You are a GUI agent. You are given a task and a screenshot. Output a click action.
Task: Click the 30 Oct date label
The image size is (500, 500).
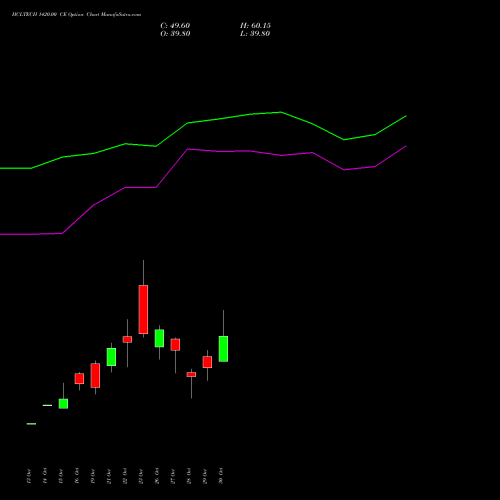pyautogui.click(x=221, y=476)
